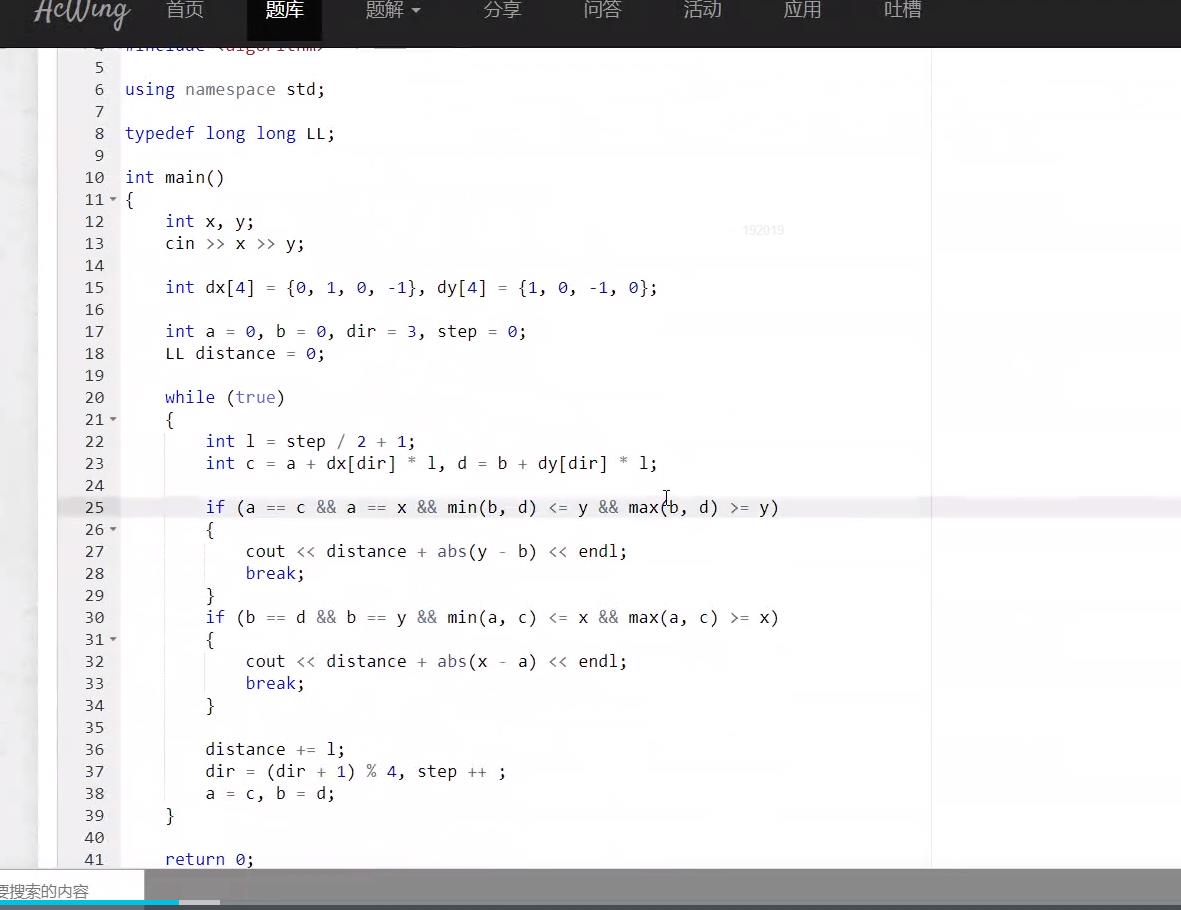Click the 'typedef long long LL;' line
This screenshot has height=910, width=1181.
coord(230,134)
